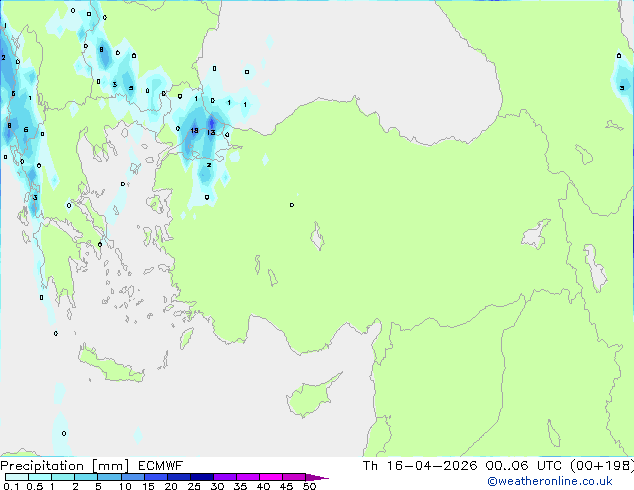Click the 'Precipitation [mm]' title text
Viewport: 634px width, 490px height.
click(x=65, y=466)
